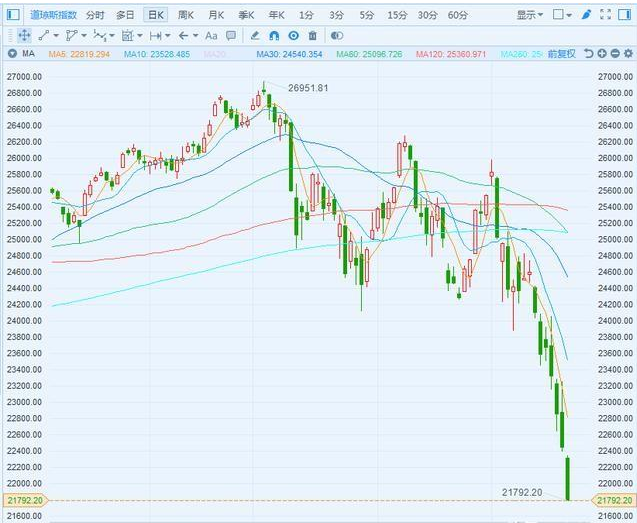Expand the arrow tool options arrow
The height and width of the screenshot is (523, 637).
click(x=195, y=36)
